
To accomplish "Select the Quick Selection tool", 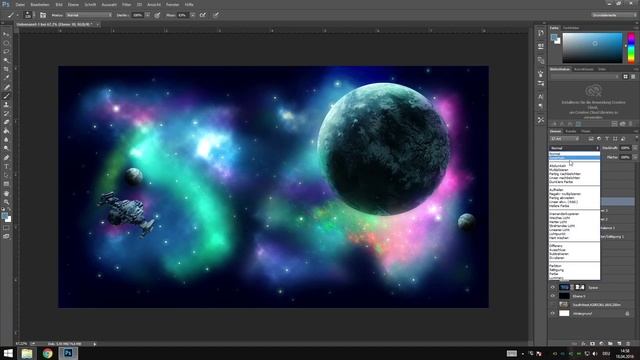I will tap(6, 60).
